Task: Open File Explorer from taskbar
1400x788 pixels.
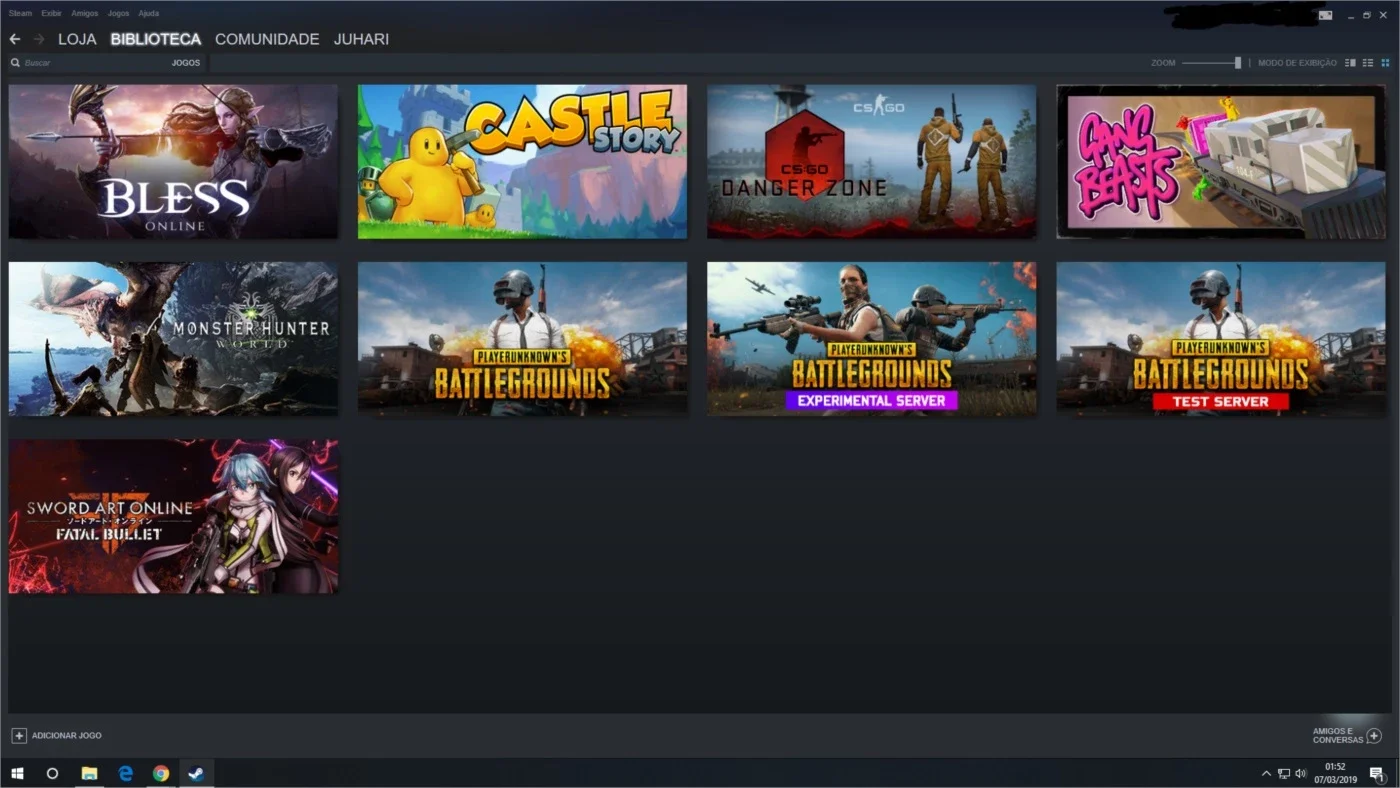Action: pyautogui.click(x=89, y=773)
